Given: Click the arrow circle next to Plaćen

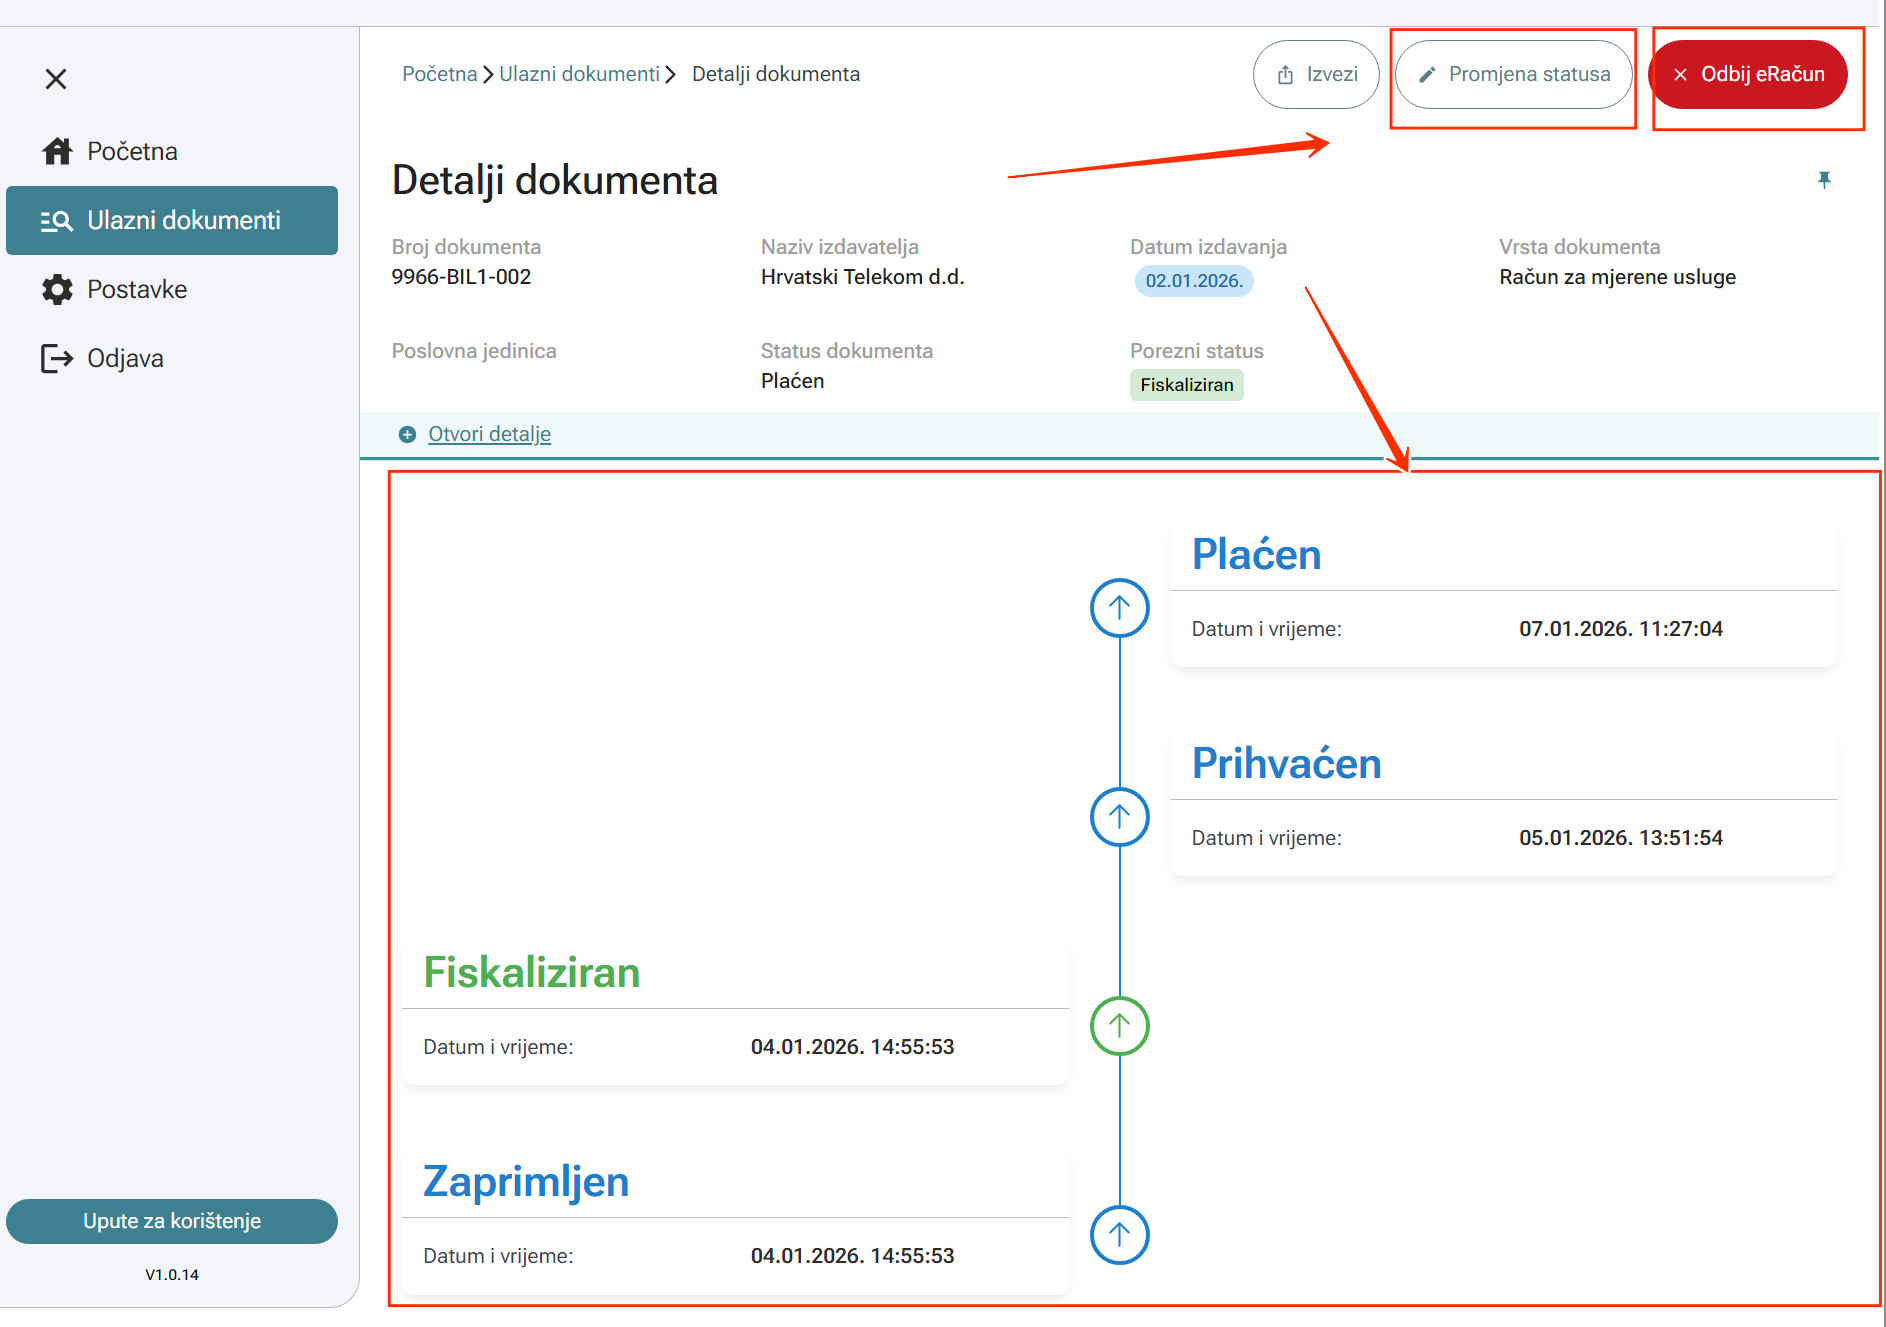Looking at the screenshot, I should point(1119,608).
